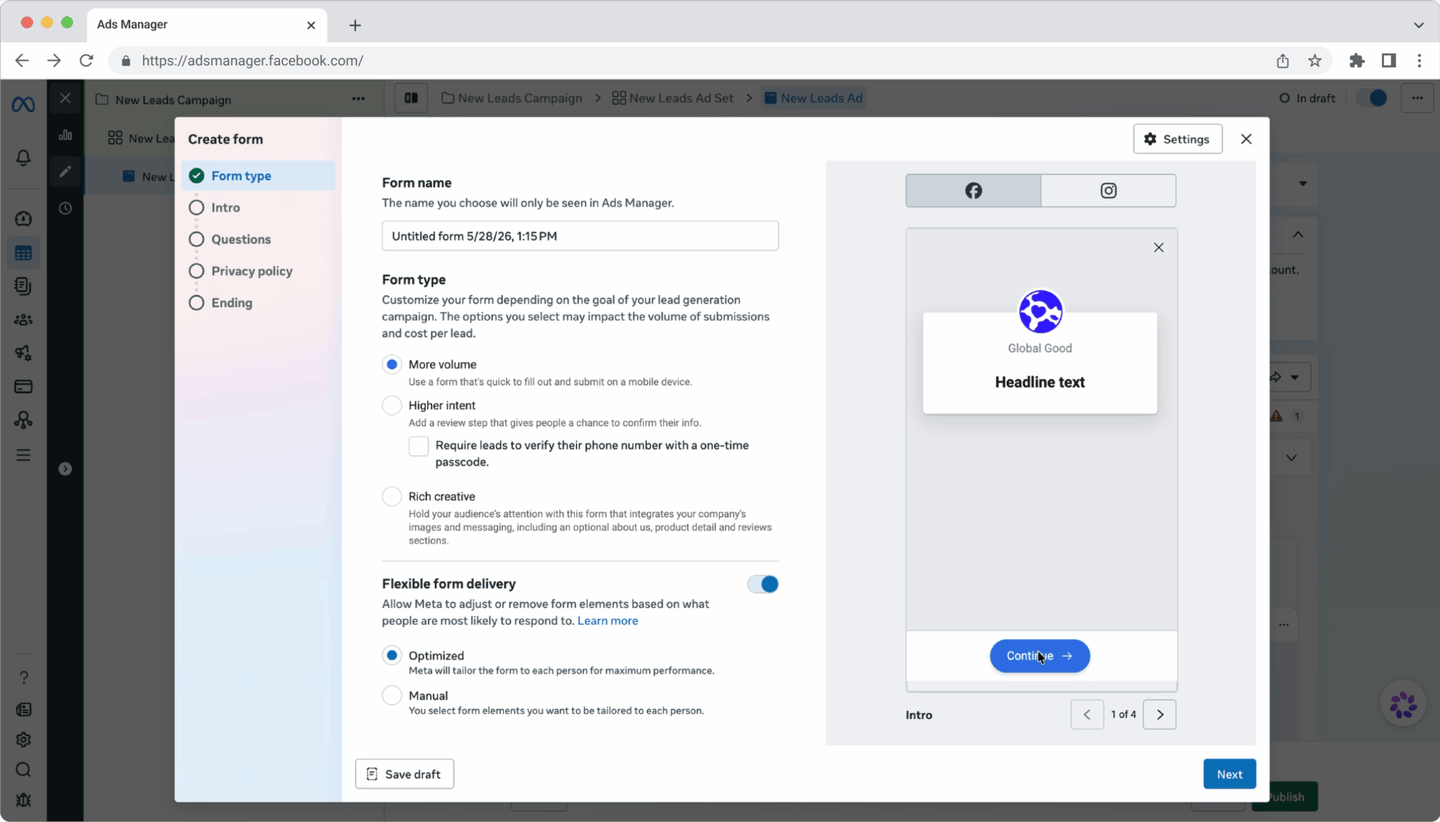Click the Learn more link
Viewport: 1440px width, 822px height.
pyautogui.click(x=607, y=621)
